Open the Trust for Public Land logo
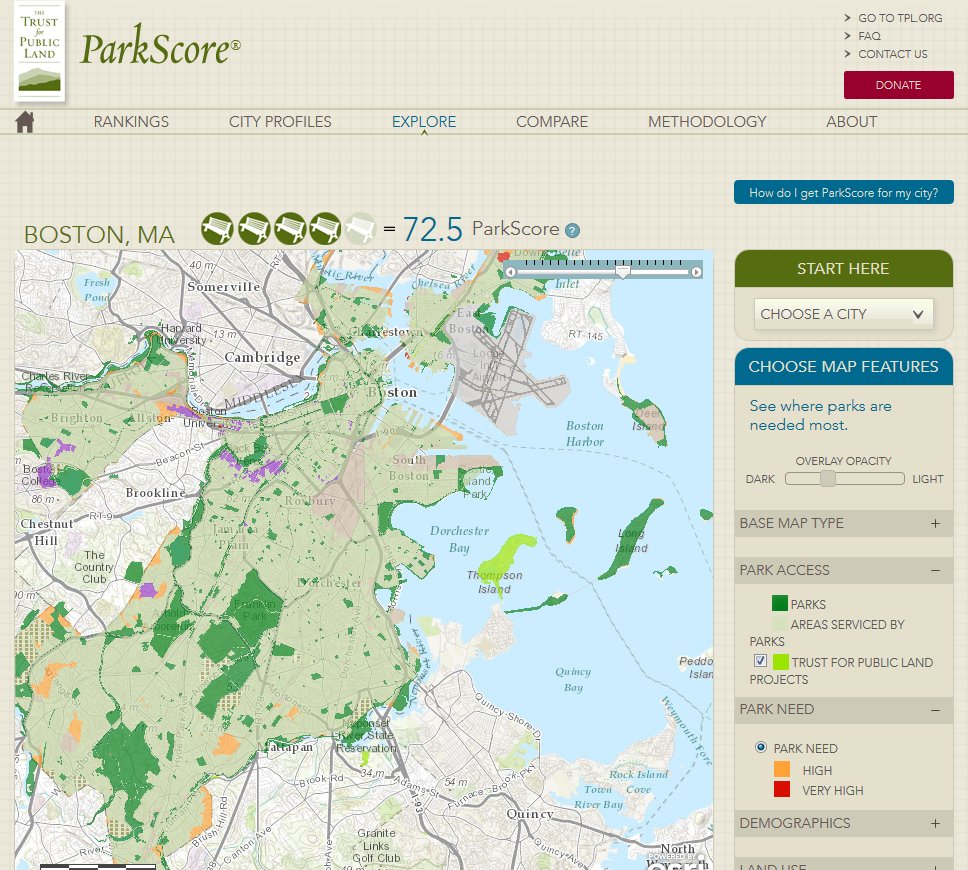This screenshot has width=968, height=870. (x=40, y=52)
